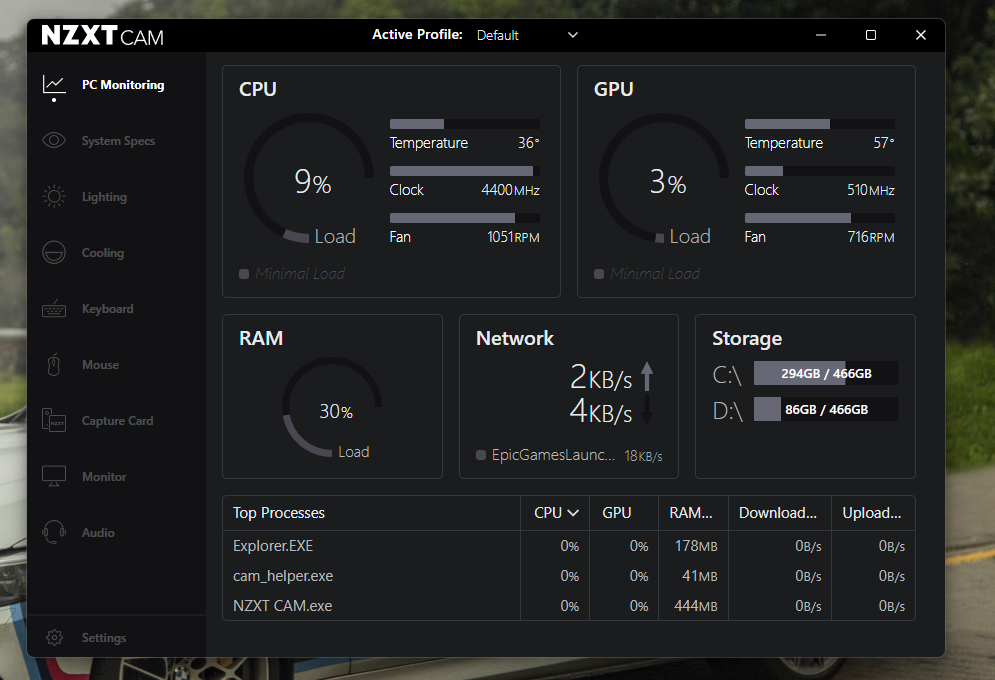Click the network upload arrow icon
The image size is (995, 680).
point(647,376)
